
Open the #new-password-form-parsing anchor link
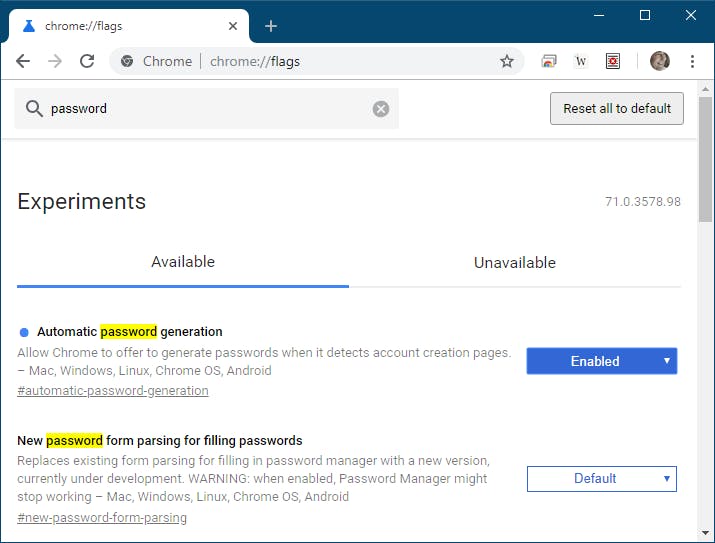[102, 518]
